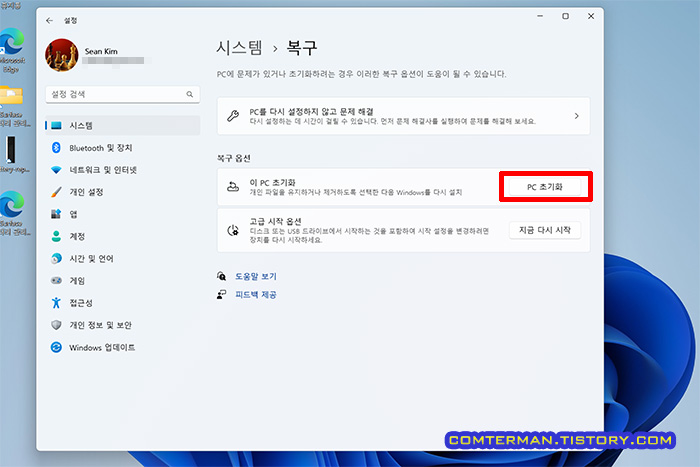The width and height of the screenshot is (700, 467).
Task: Click the PC 초기화 button
Action: [545, 187]
